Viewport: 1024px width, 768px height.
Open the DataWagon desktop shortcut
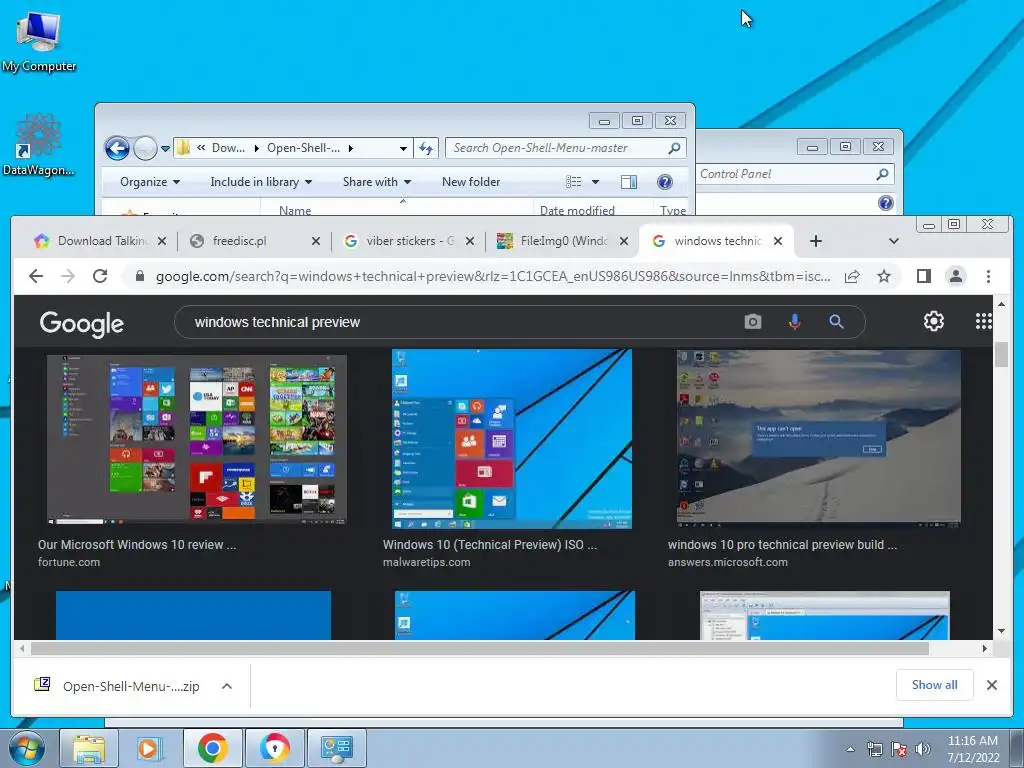(39, 145)
